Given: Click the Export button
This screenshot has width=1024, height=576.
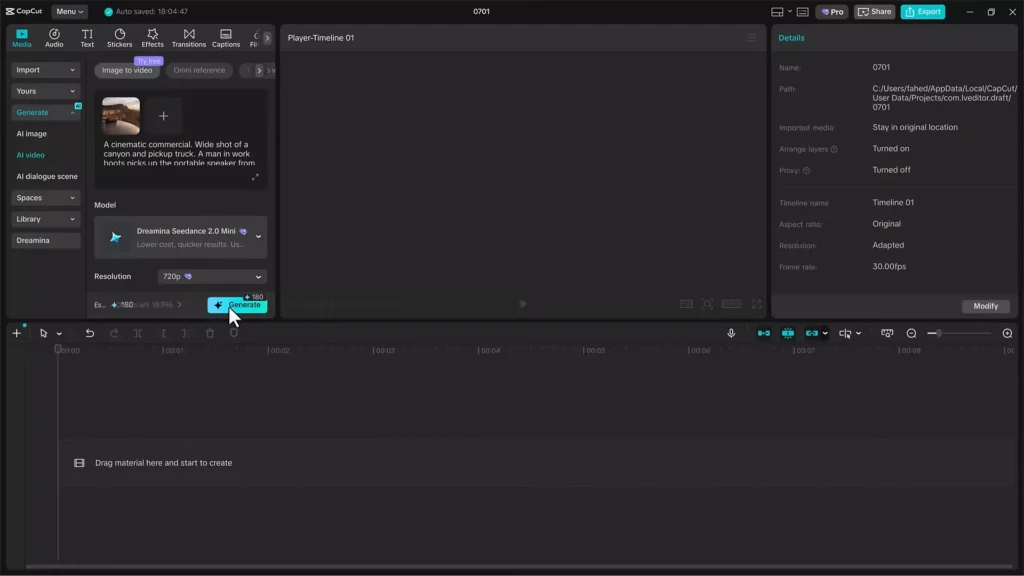Looking at the screenshot, I should [923, 12].
